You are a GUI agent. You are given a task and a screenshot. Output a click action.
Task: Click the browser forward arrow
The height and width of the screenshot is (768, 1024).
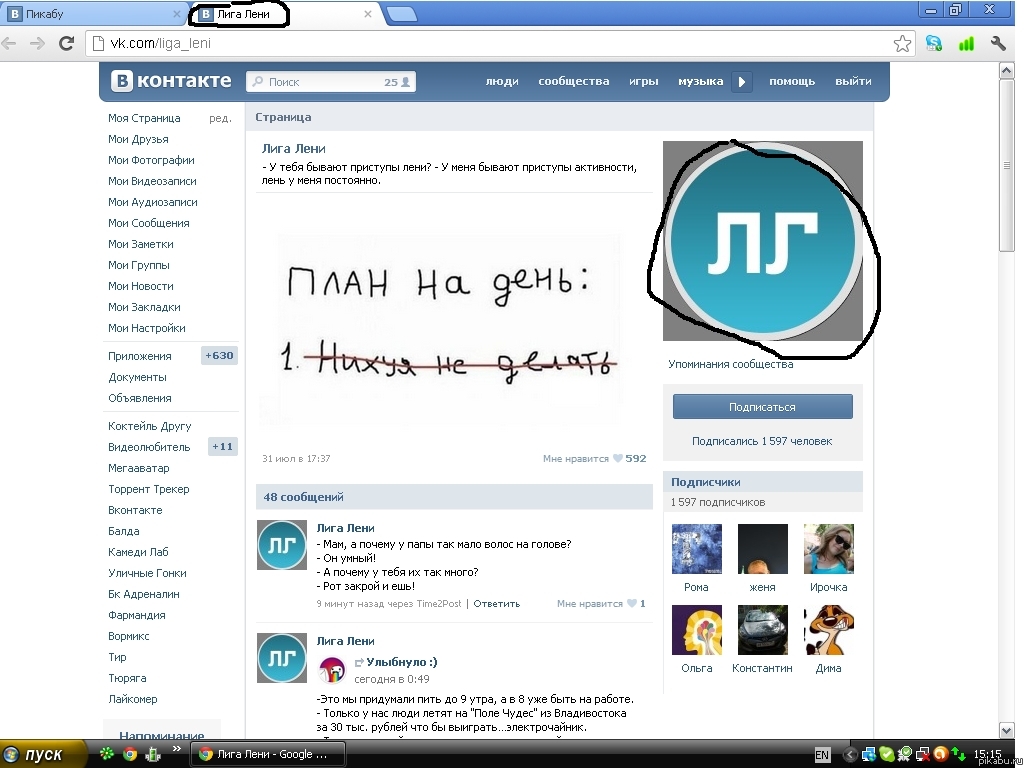37,44
